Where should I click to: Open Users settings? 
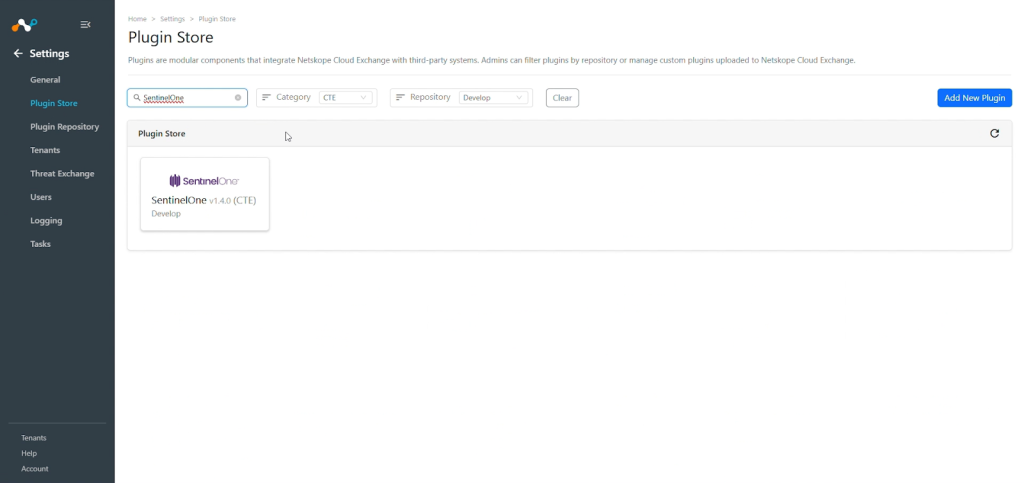click(40, 197)
